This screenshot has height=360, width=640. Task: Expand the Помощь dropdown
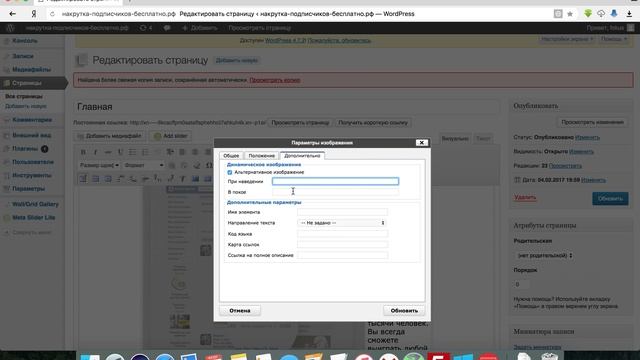[614, 39]
